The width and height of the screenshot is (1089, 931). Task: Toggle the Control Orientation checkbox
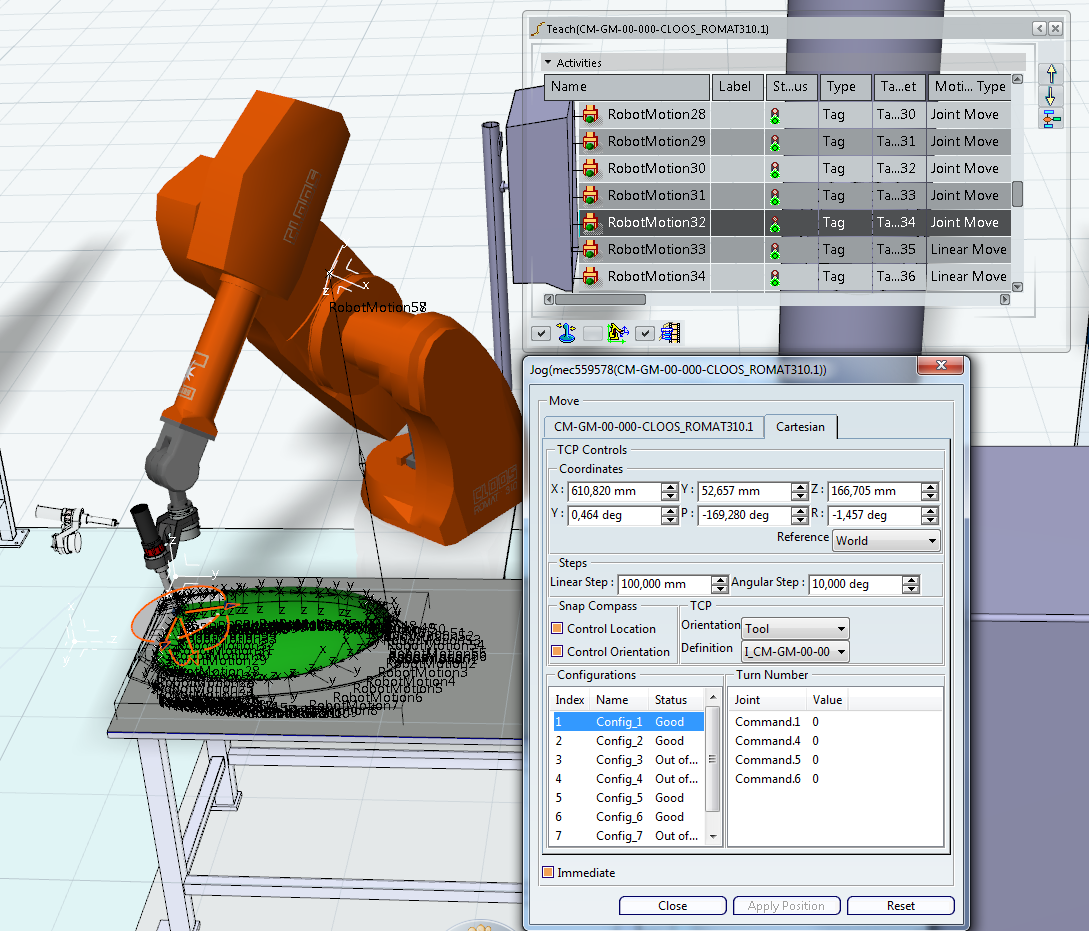point(557,652)
